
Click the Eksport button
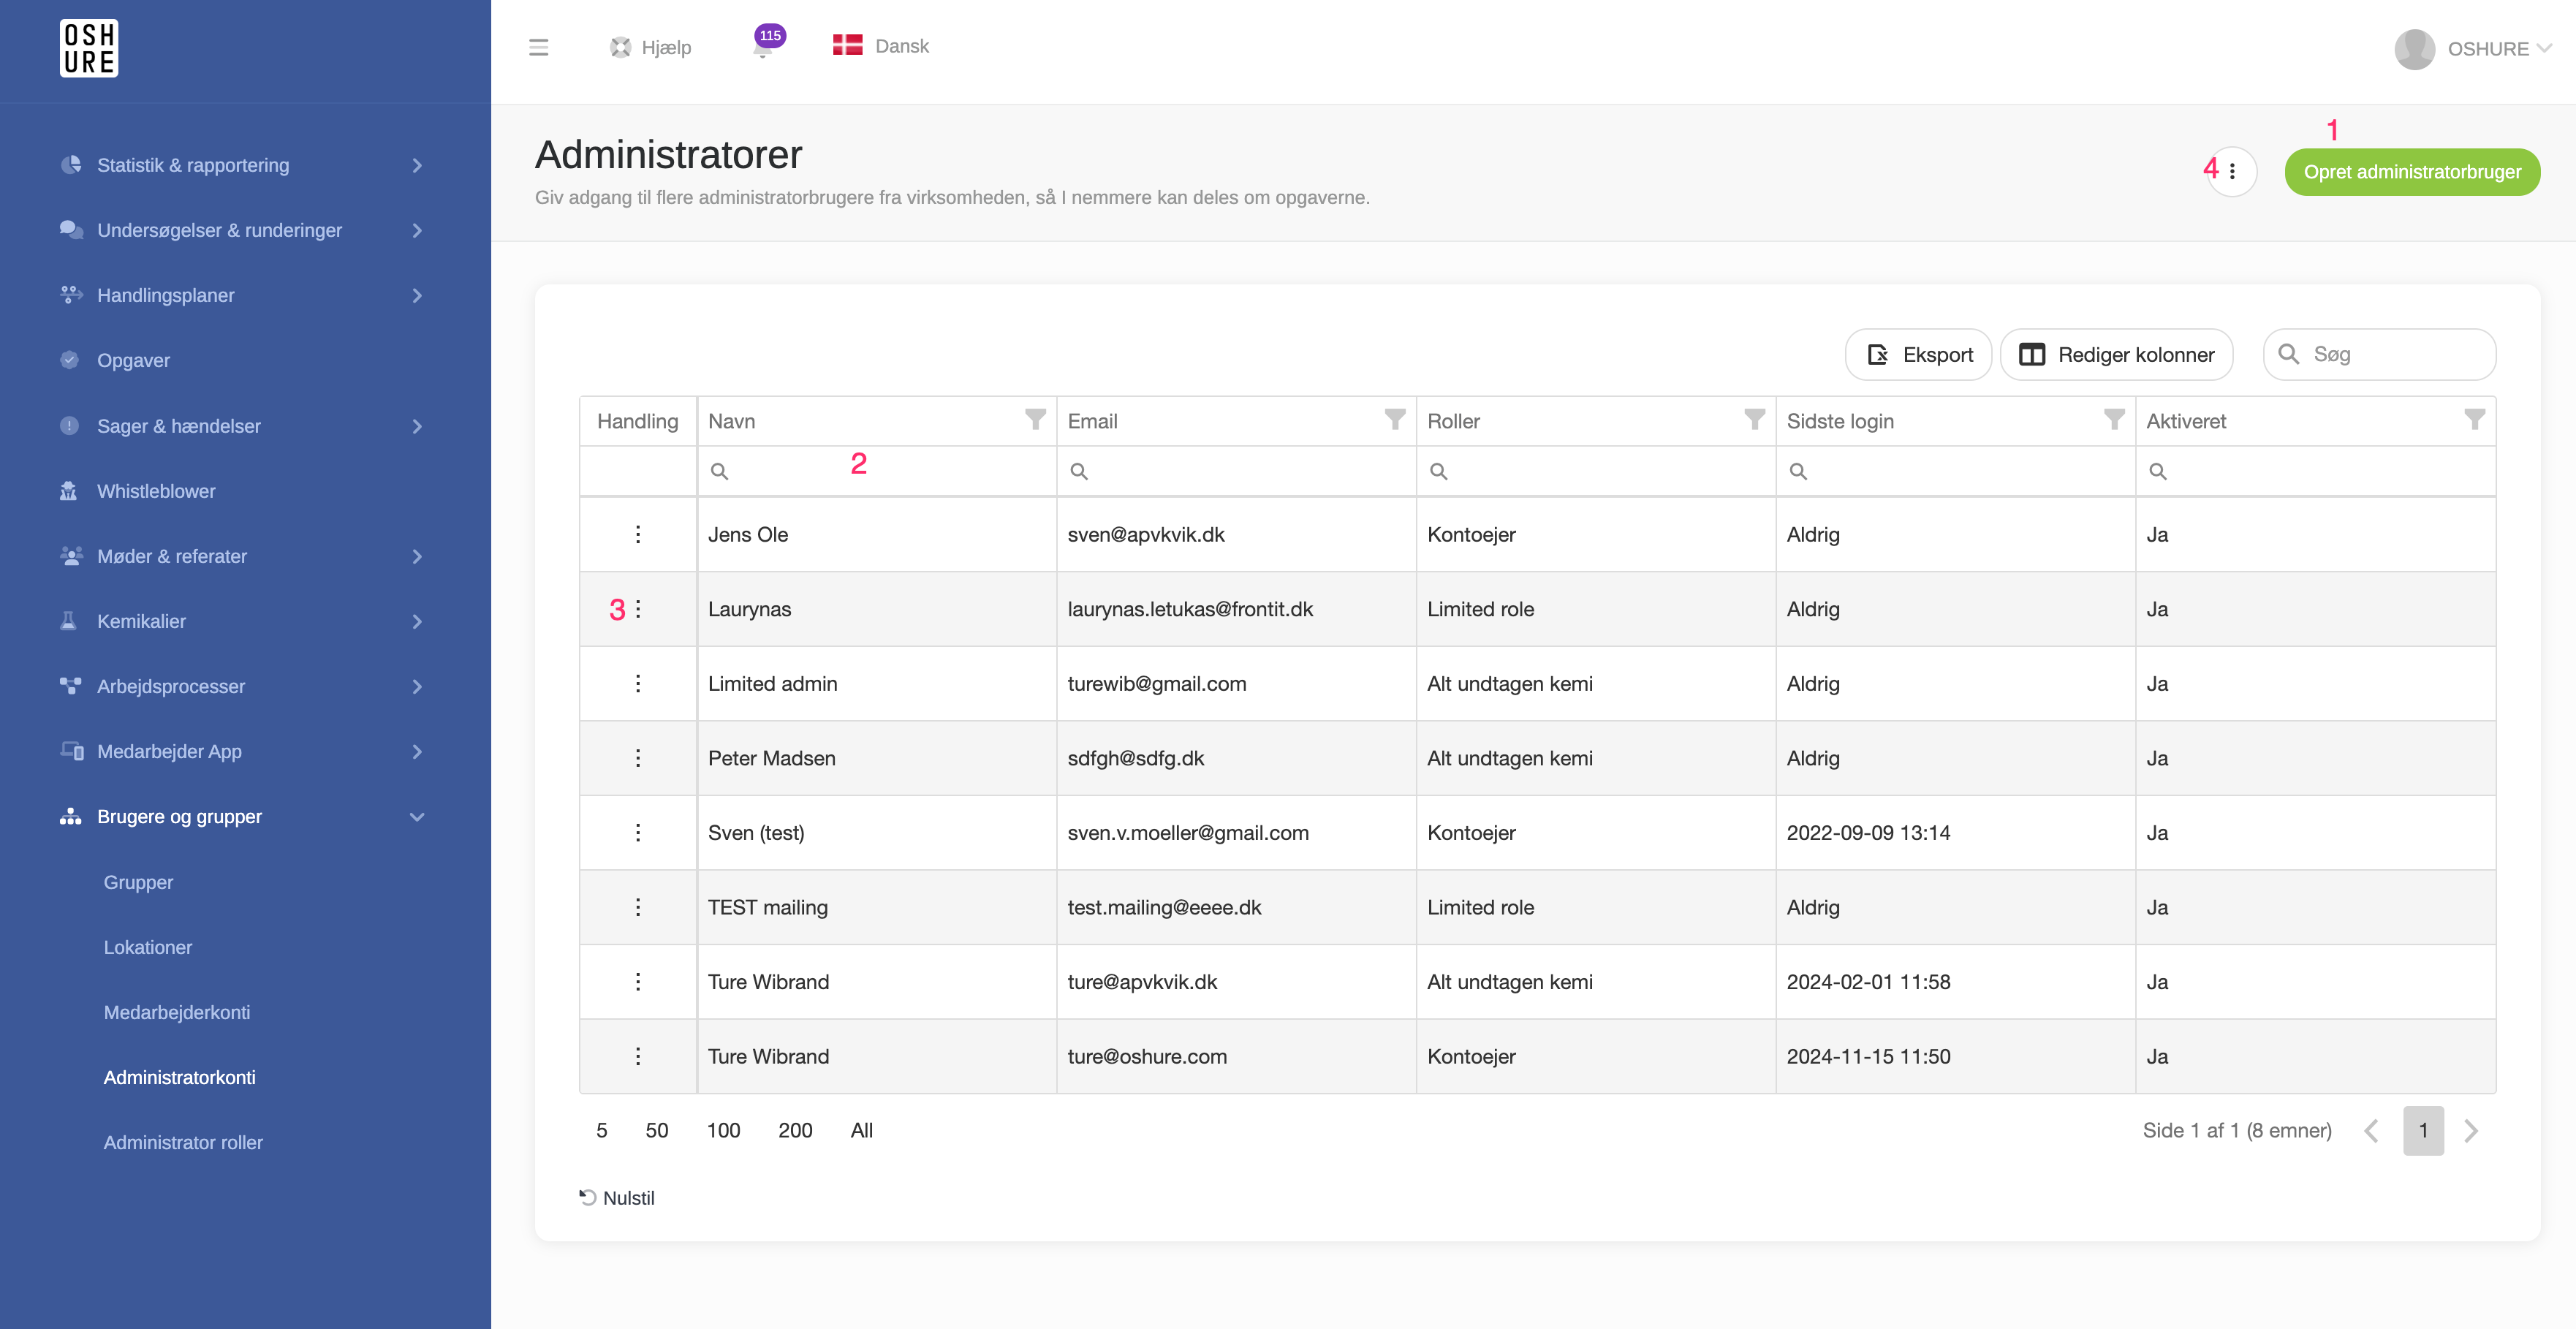point(1918,355)
